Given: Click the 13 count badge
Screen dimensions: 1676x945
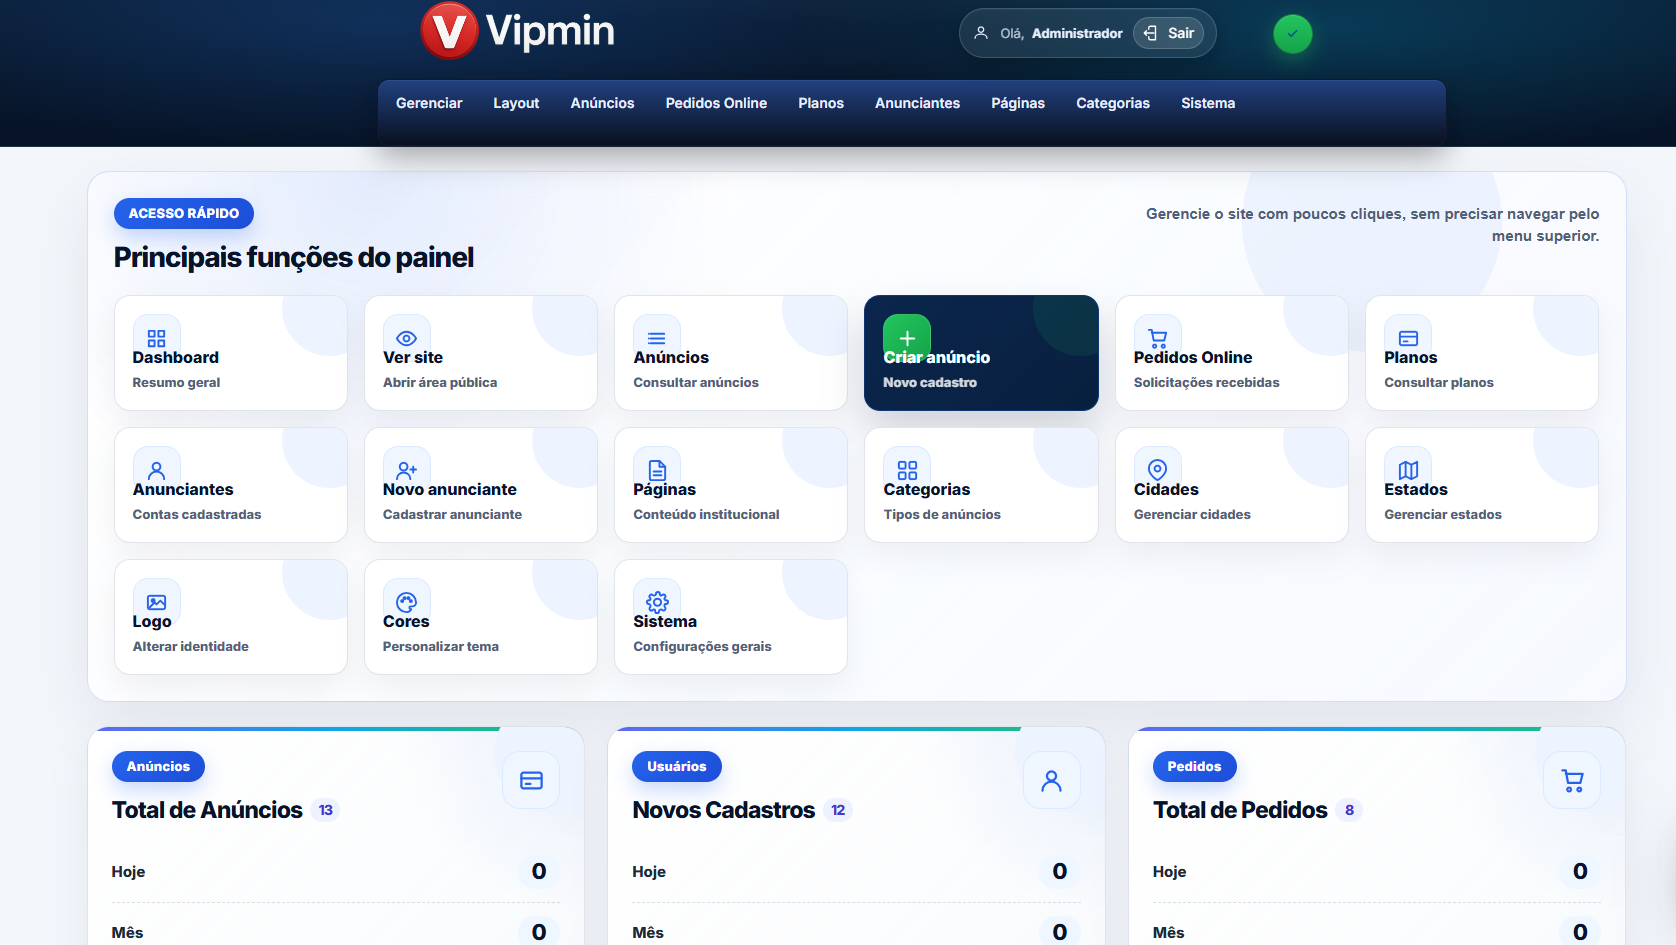Looking at the screenshot, I should (x=326, y=810).
